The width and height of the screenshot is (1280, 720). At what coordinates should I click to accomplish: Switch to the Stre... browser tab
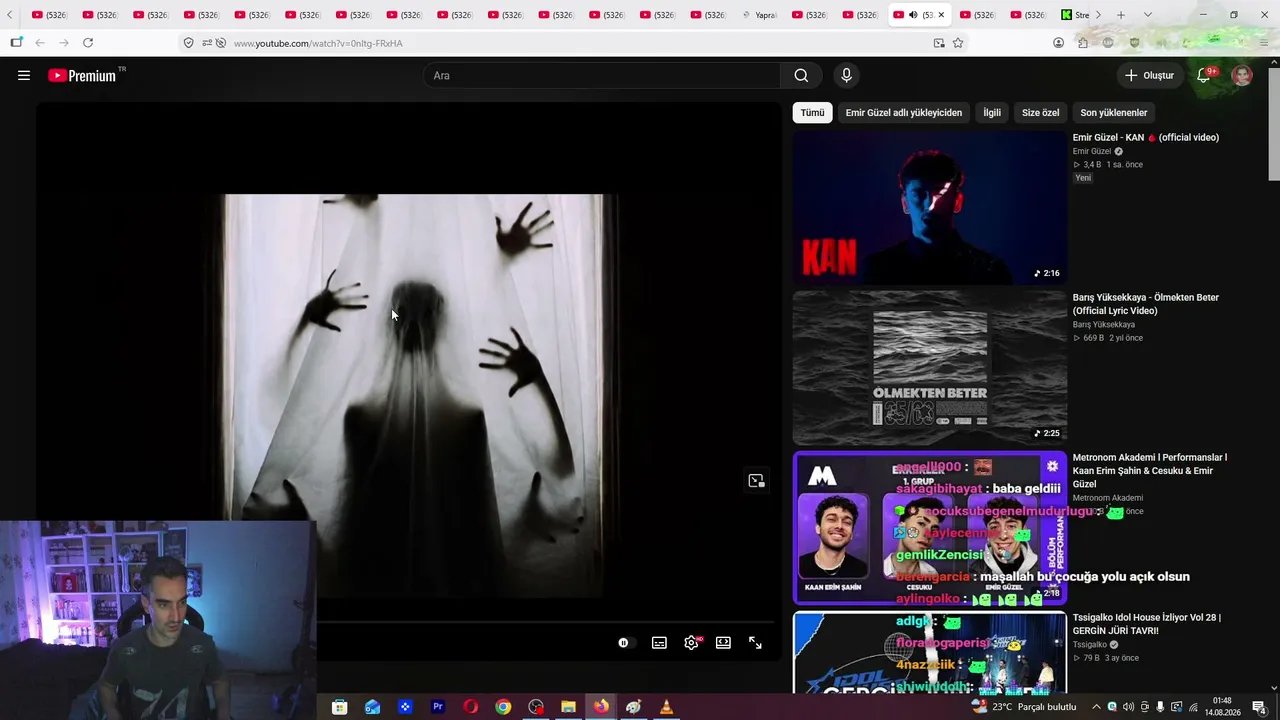(1075, 15)
